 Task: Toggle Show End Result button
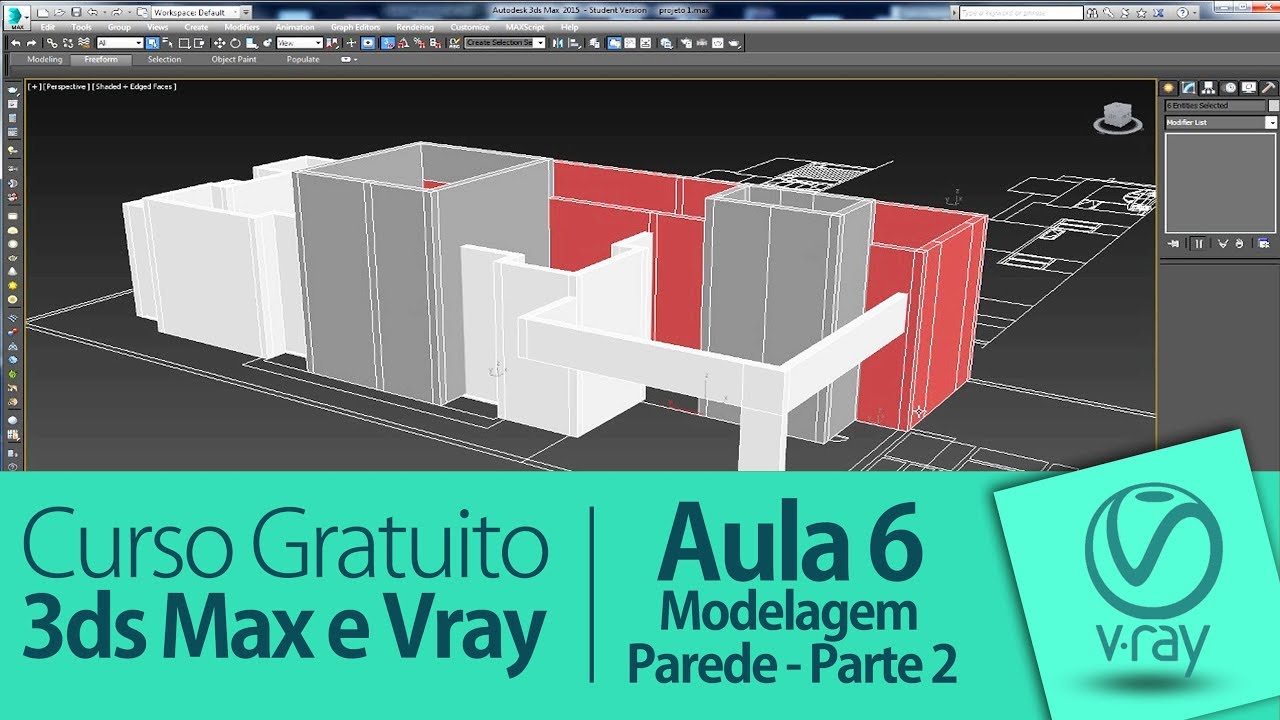[1197, 244]
